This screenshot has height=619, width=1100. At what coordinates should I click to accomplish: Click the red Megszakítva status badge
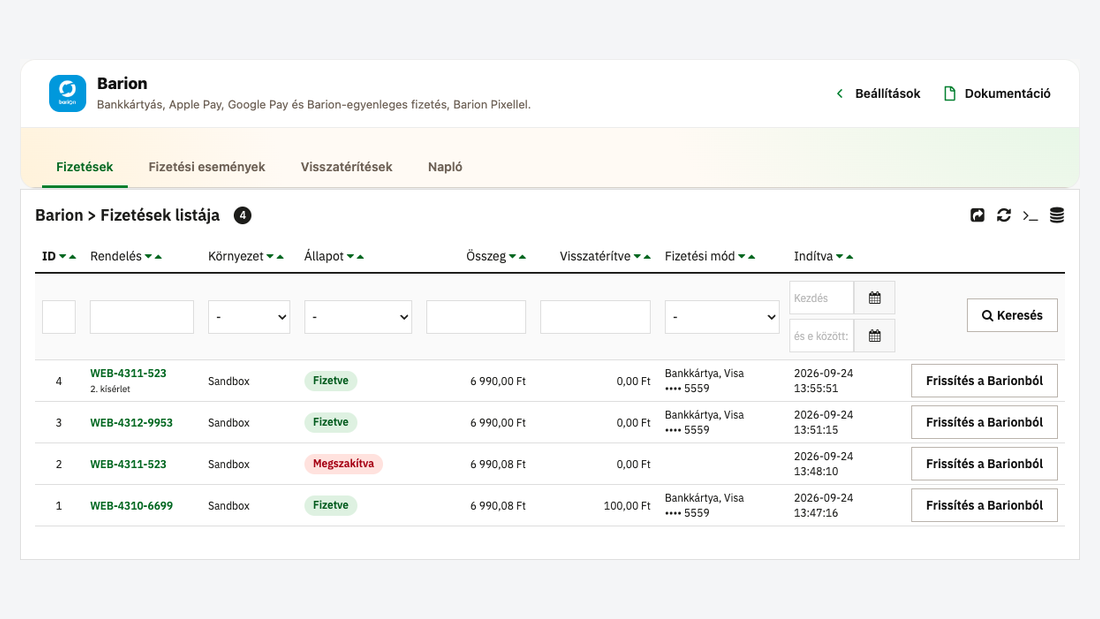tap(343, 464)
